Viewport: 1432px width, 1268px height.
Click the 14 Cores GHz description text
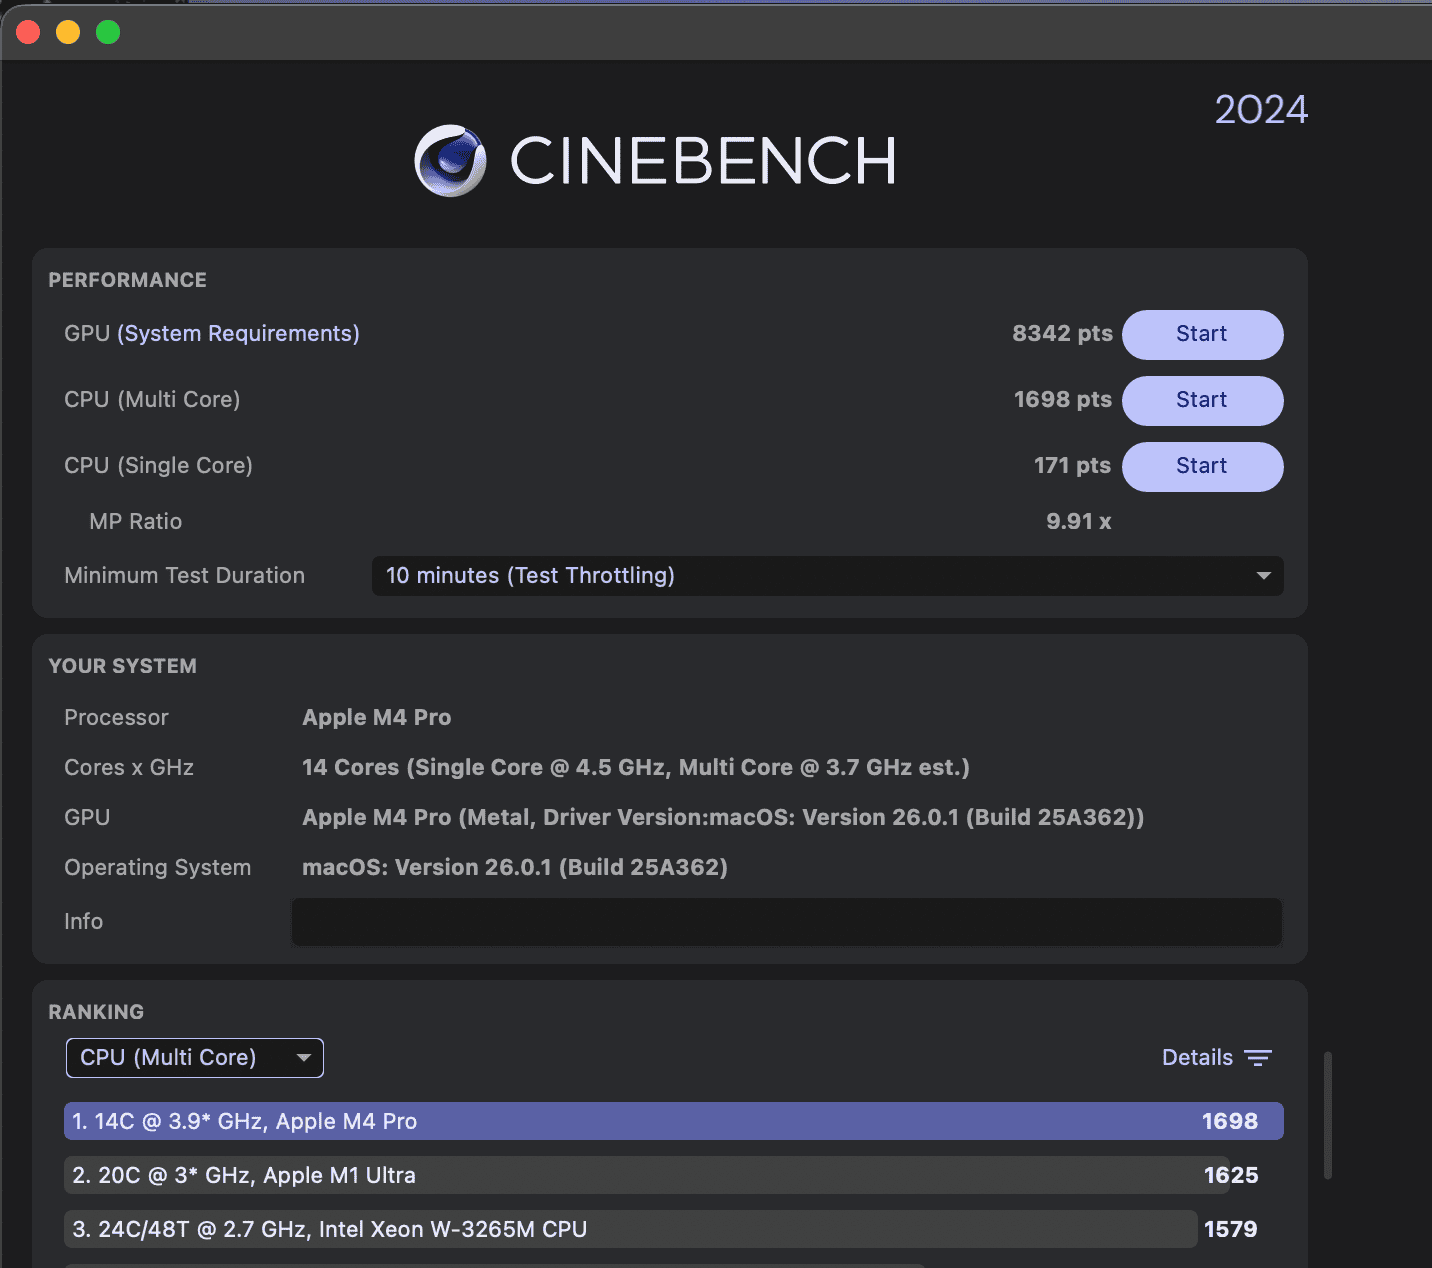click(x=636, y=768)
